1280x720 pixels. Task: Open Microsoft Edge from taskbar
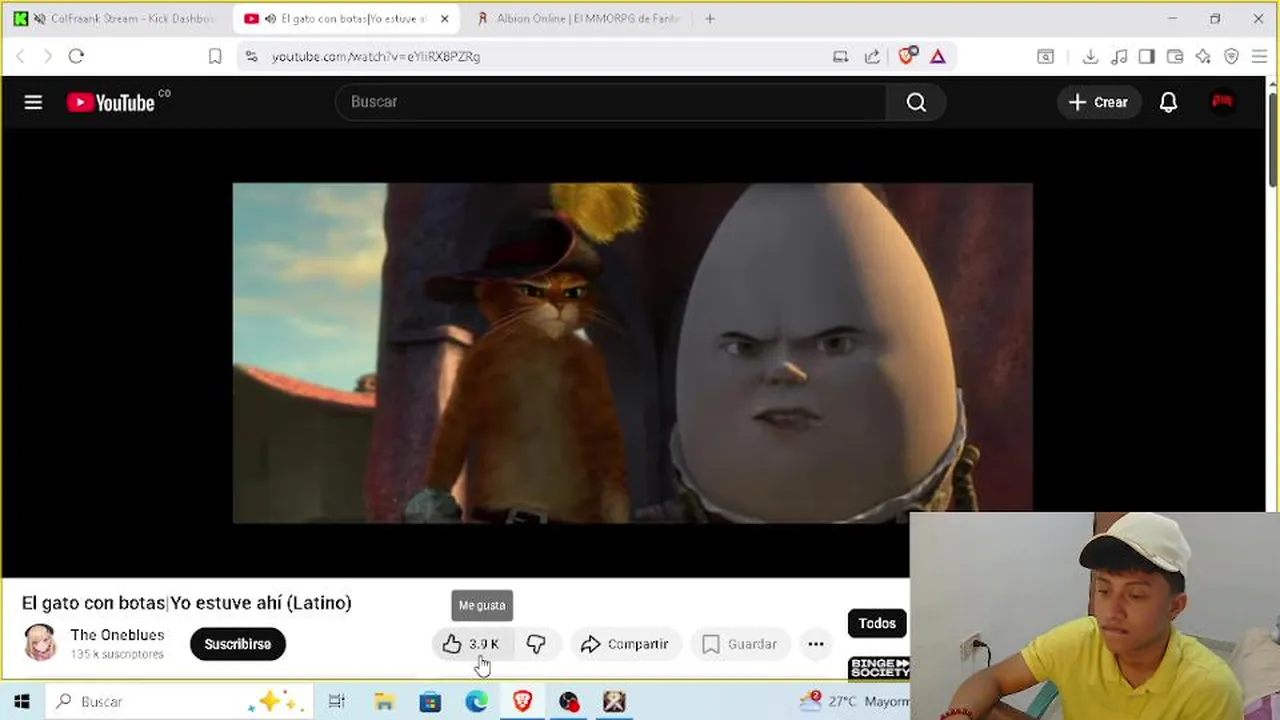tap(476, 702)
